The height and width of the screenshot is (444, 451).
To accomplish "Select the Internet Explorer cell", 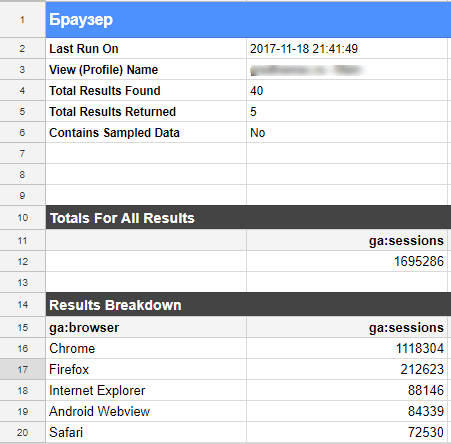I will [146, 390].
